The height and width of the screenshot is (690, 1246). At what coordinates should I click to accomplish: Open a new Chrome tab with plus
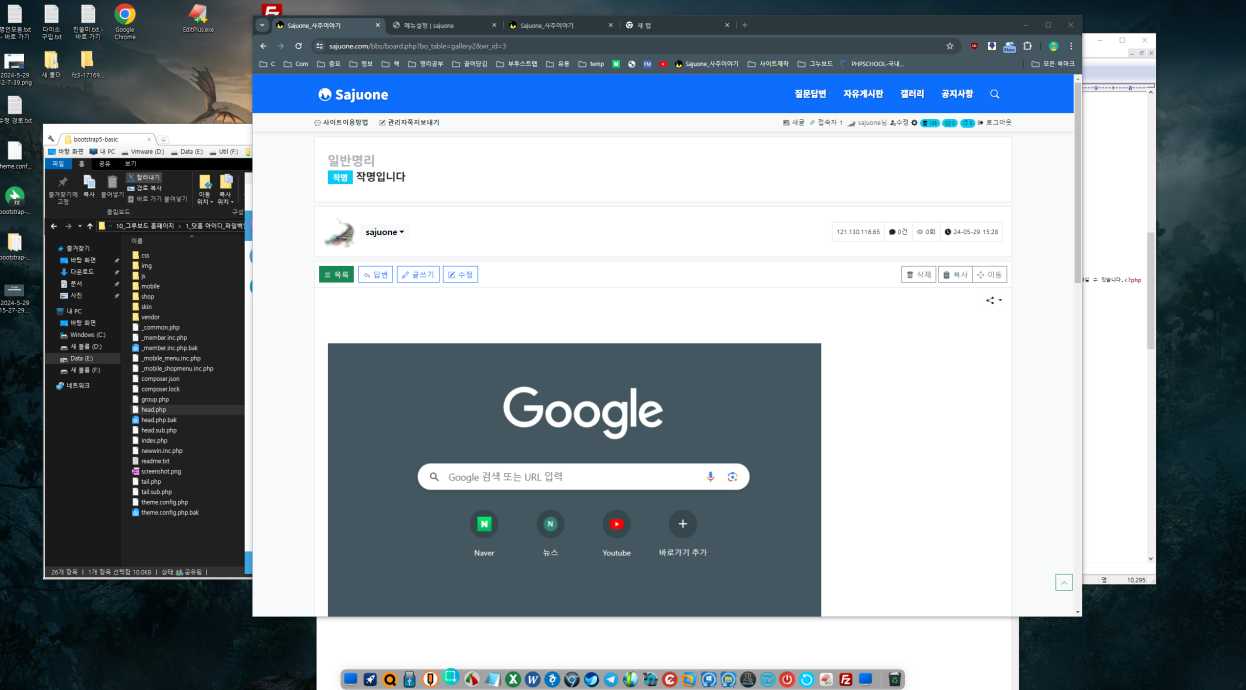pyautogui.click(x=744, y=25)
